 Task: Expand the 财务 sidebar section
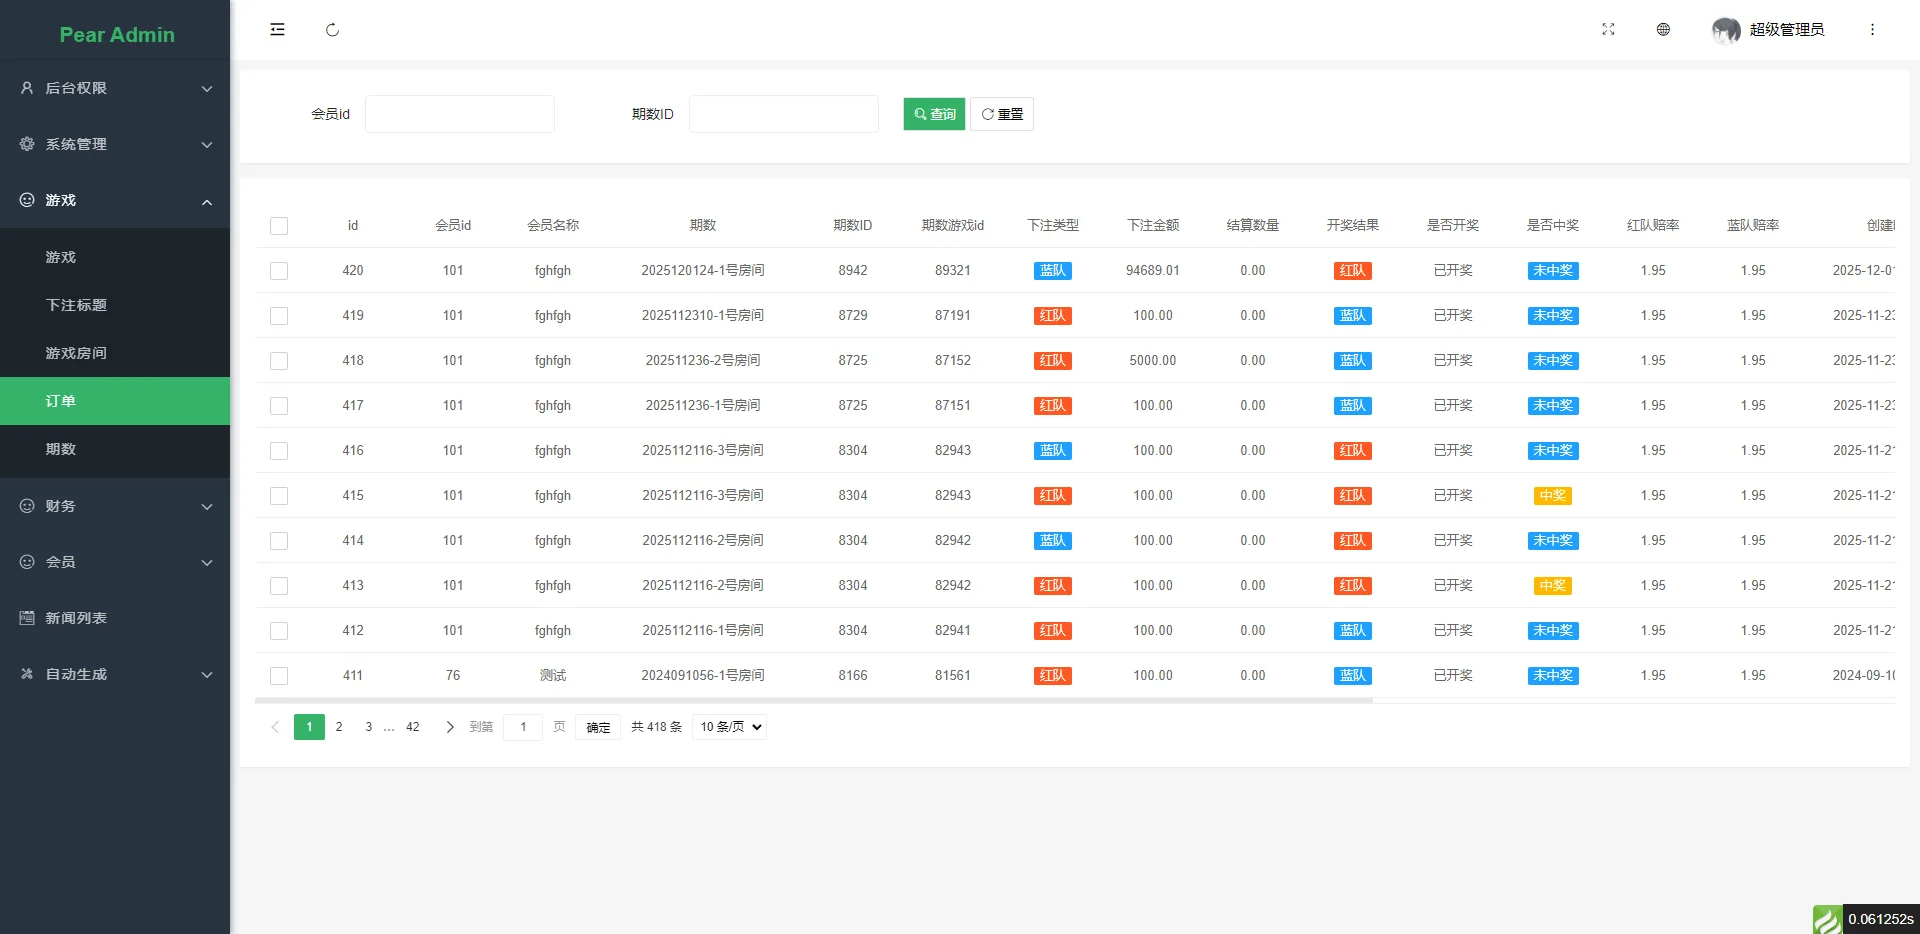(x=115, y=506)
